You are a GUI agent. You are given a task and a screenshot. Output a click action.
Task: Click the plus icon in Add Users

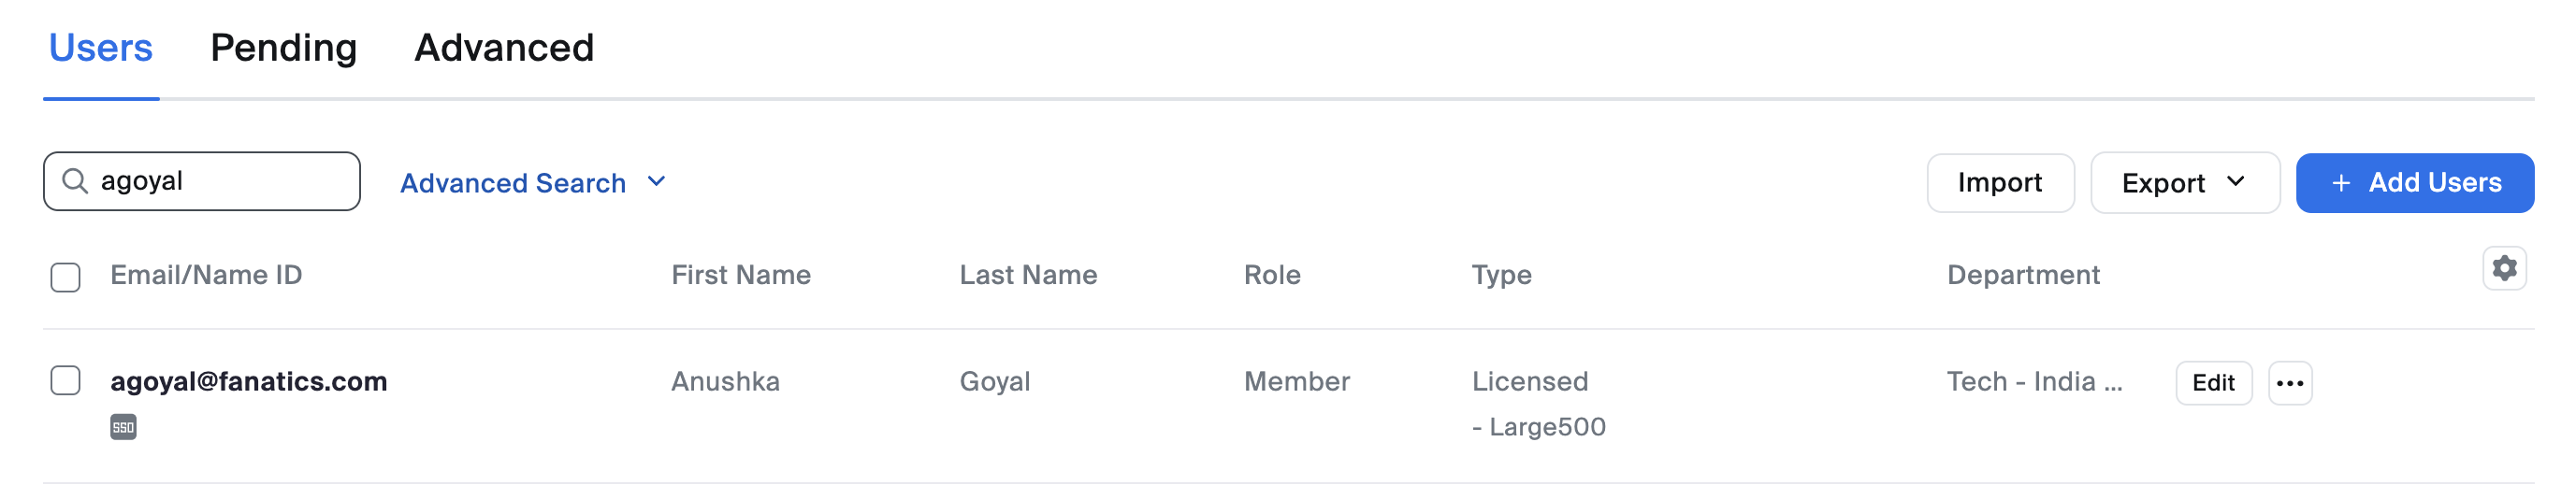2340,183
